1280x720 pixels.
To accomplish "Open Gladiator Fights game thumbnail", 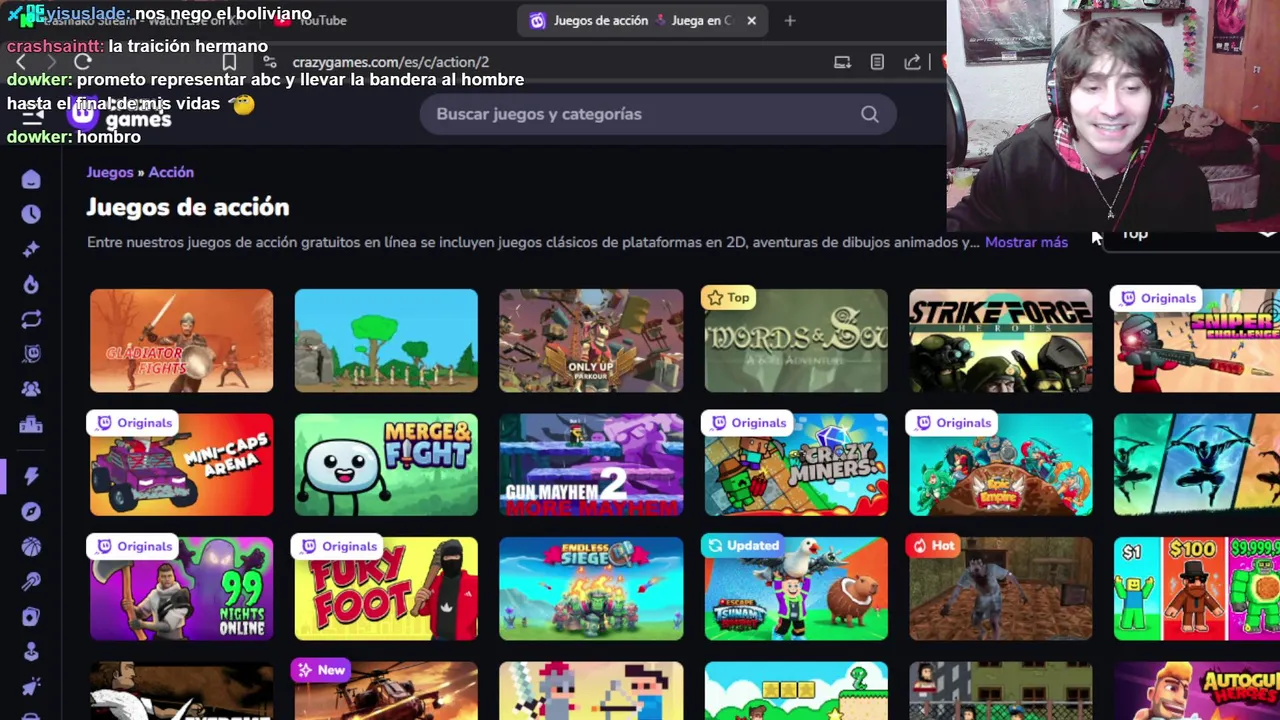I will coord(181,341).
